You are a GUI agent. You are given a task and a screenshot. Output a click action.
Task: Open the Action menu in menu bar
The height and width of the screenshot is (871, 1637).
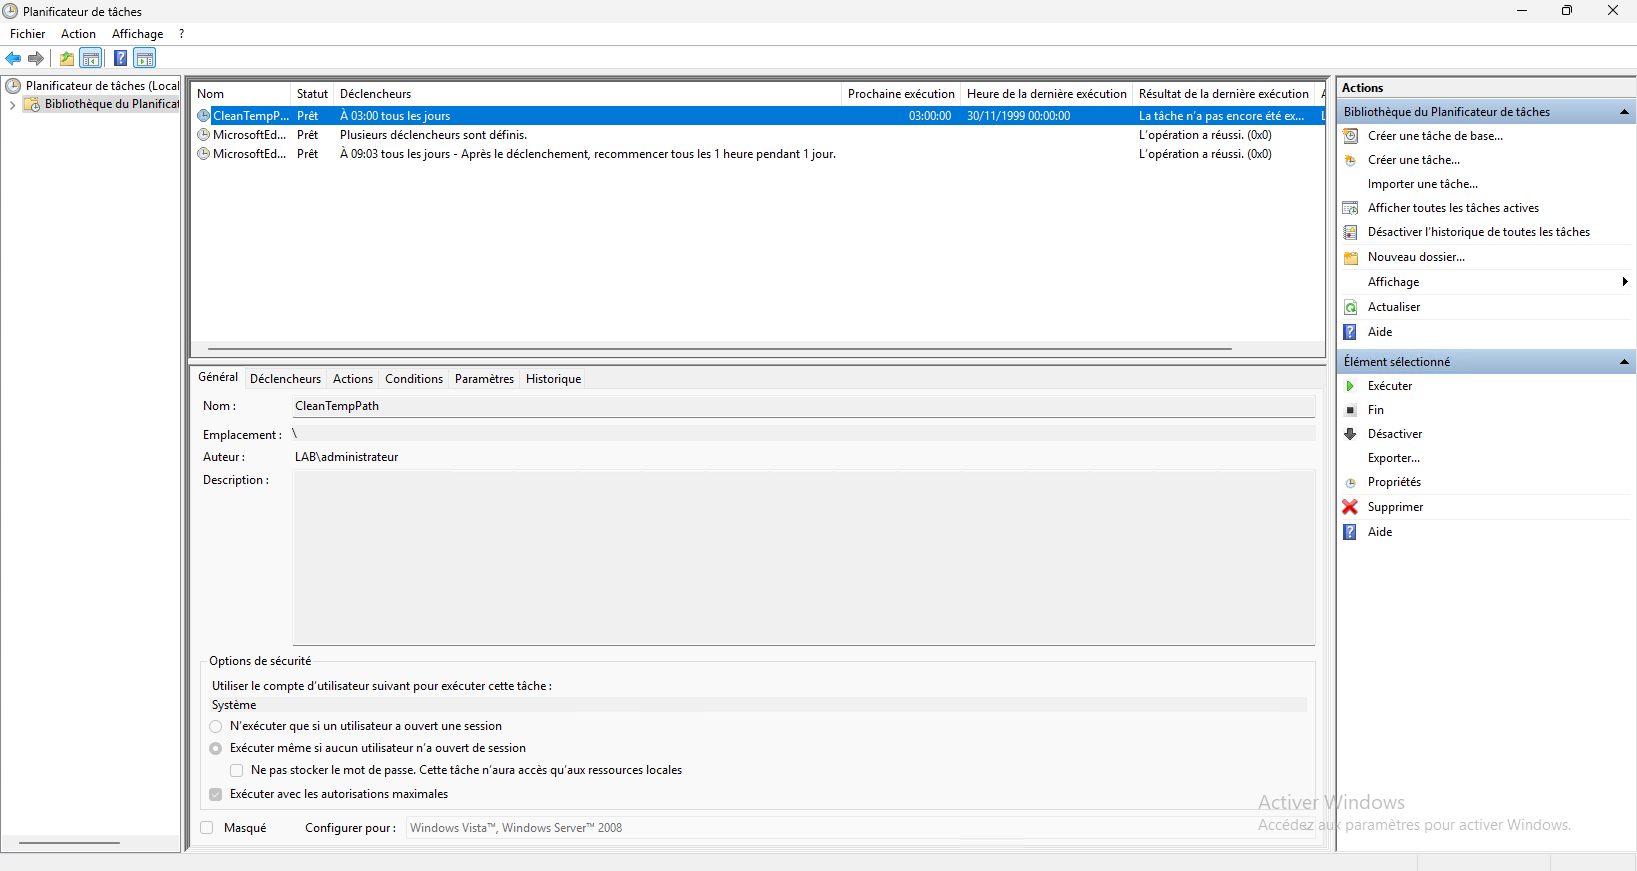[x=78, y=34]
